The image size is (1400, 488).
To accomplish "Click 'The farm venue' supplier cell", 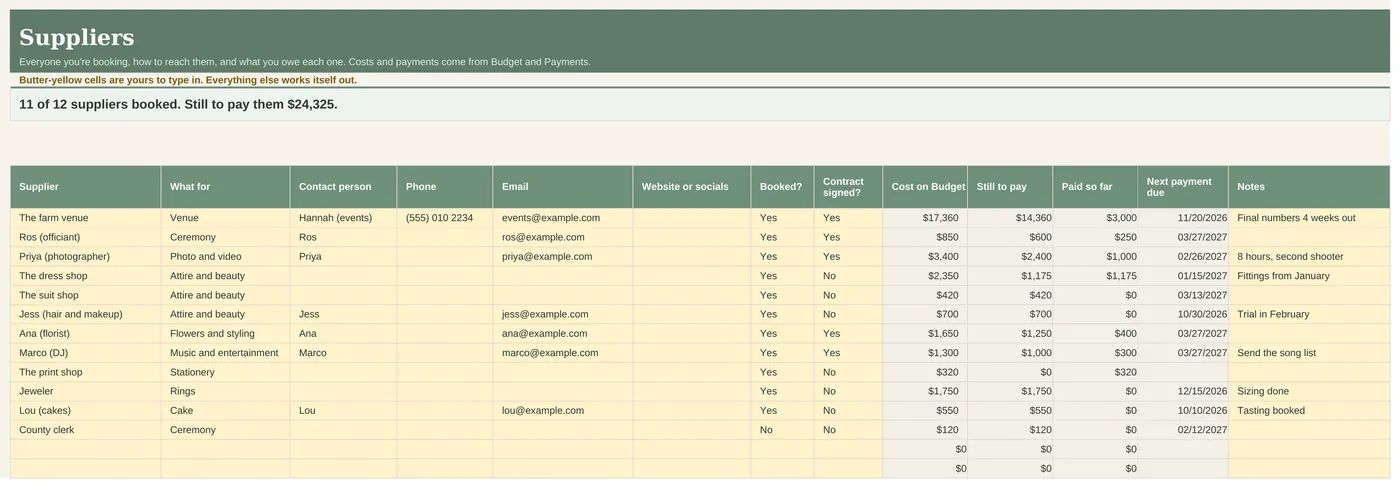I will [86, 218].
